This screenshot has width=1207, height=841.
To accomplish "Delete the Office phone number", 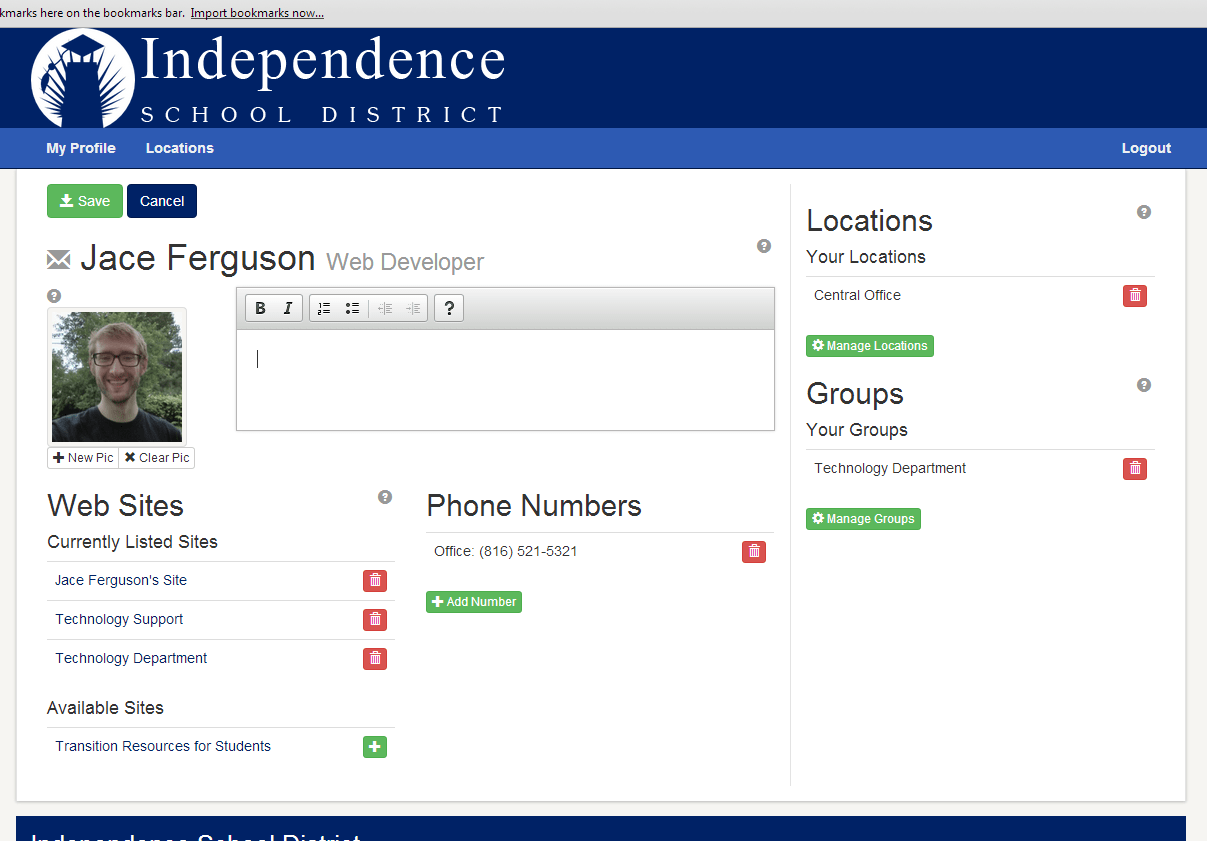I will pyautogui.click(x=754, y=552).
